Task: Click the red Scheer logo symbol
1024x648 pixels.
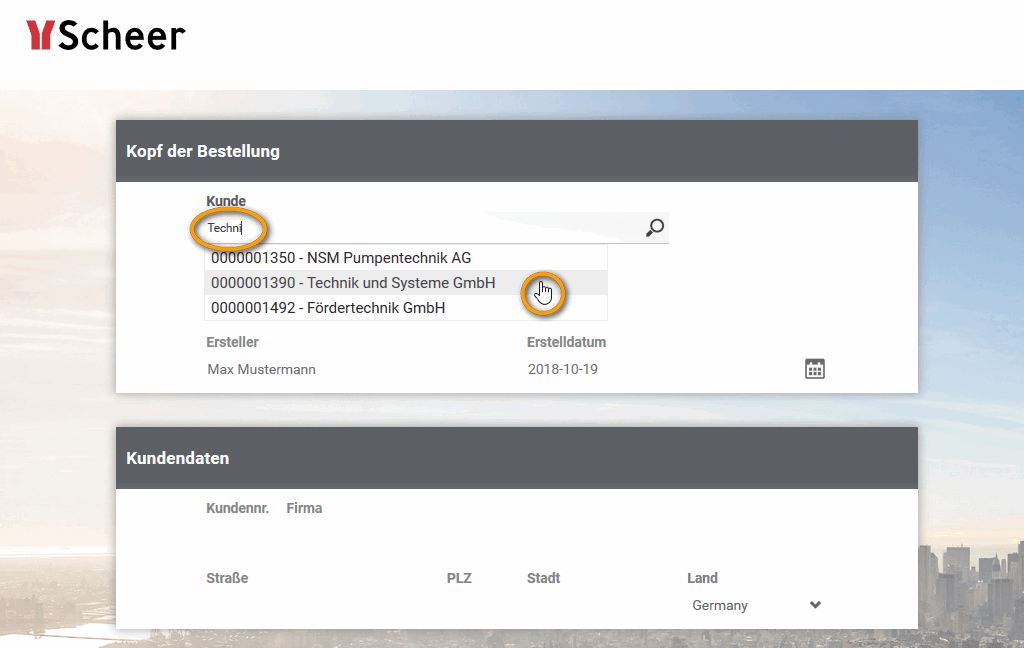Action: point(40,36)
